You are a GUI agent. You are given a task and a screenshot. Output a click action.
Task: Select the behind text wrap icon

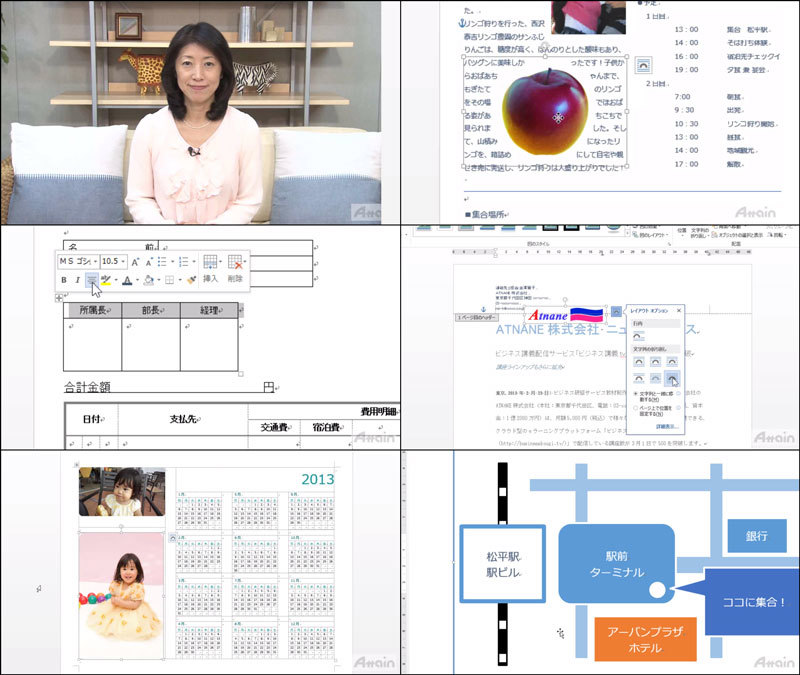coord(656,378)
